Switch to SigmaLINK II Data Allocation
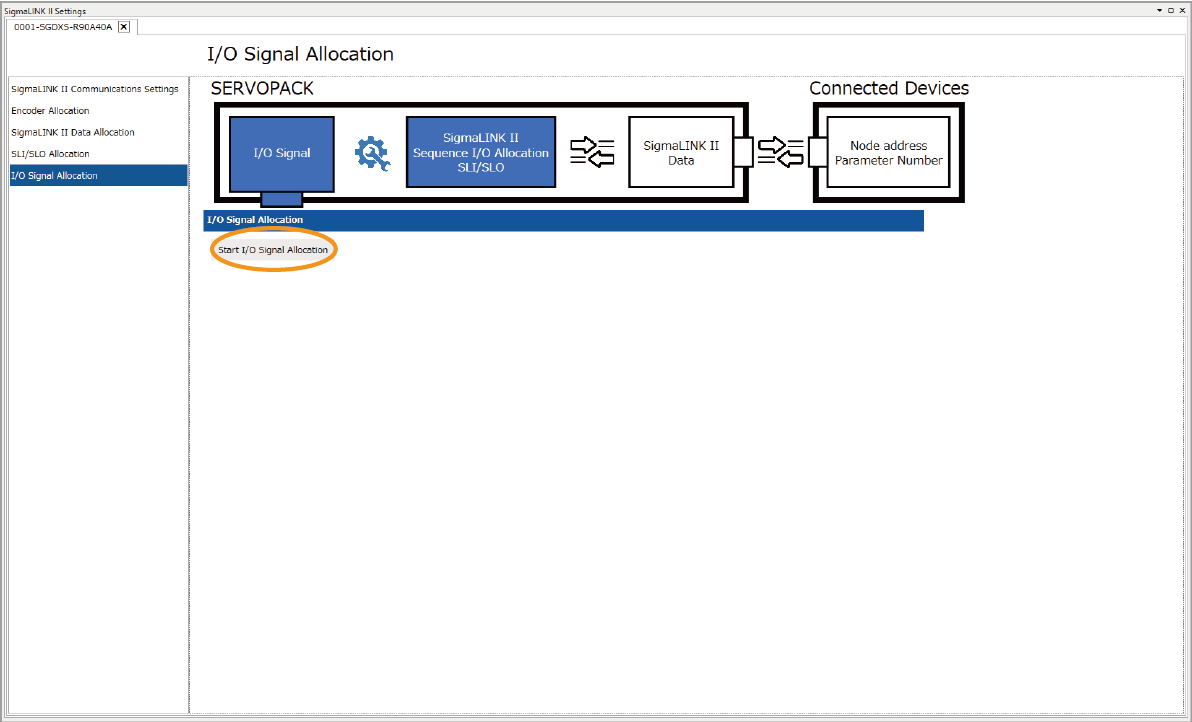Screen dimensions: 1192x722 72,132
